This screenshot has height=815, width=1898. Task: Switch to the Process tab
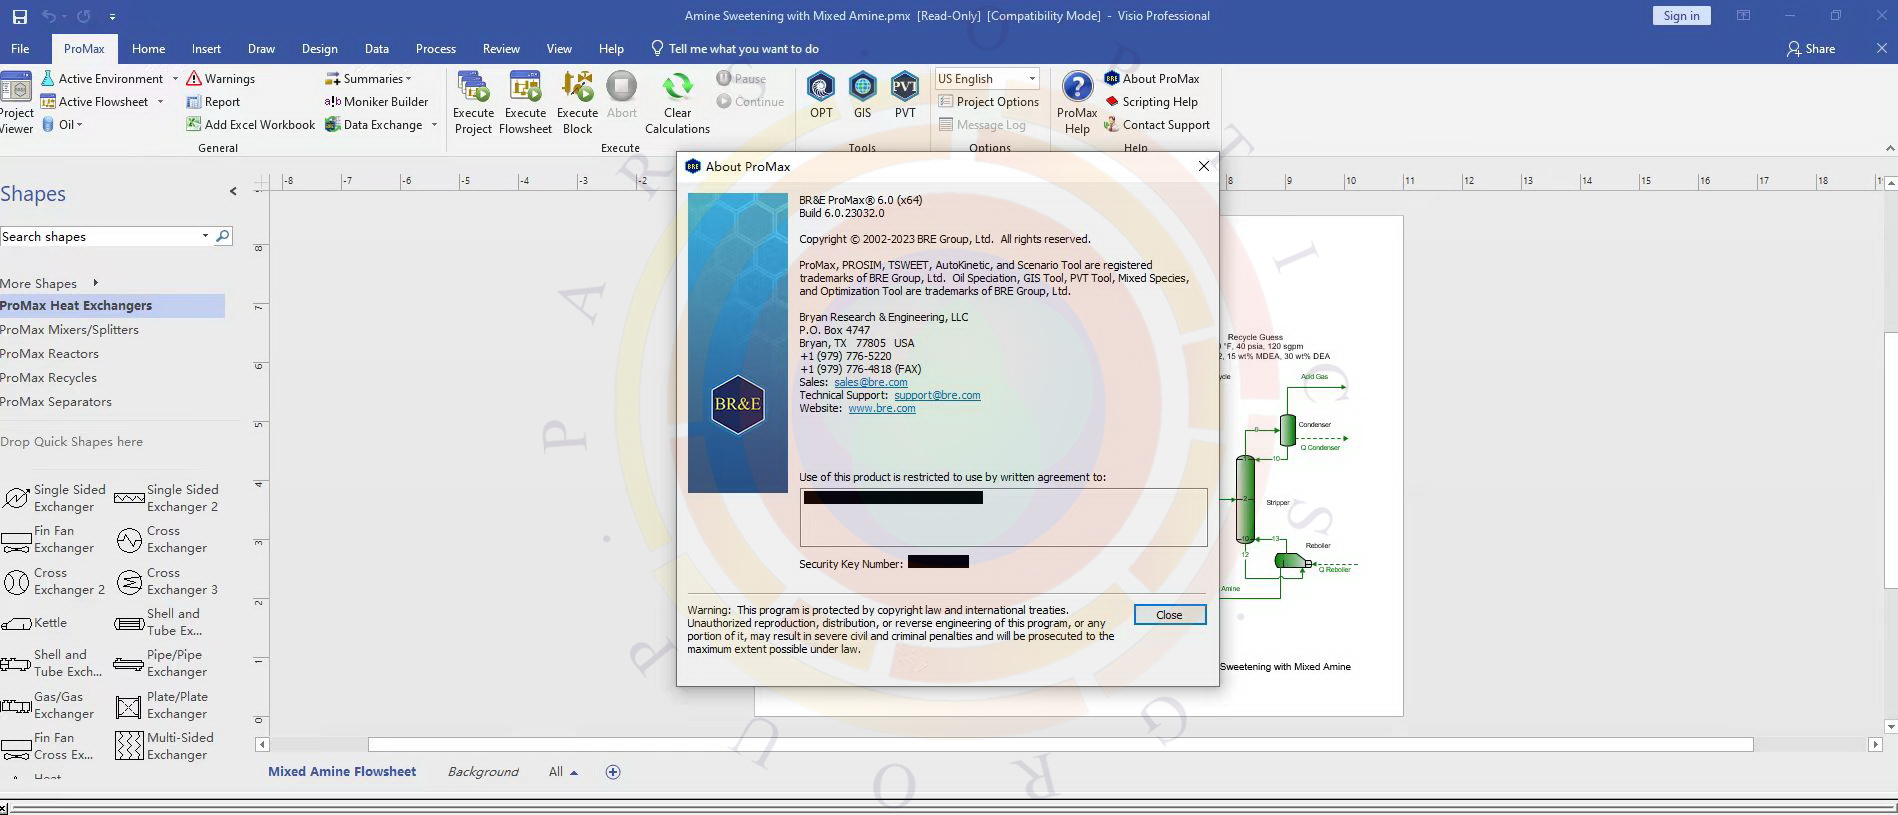(435, 48)
